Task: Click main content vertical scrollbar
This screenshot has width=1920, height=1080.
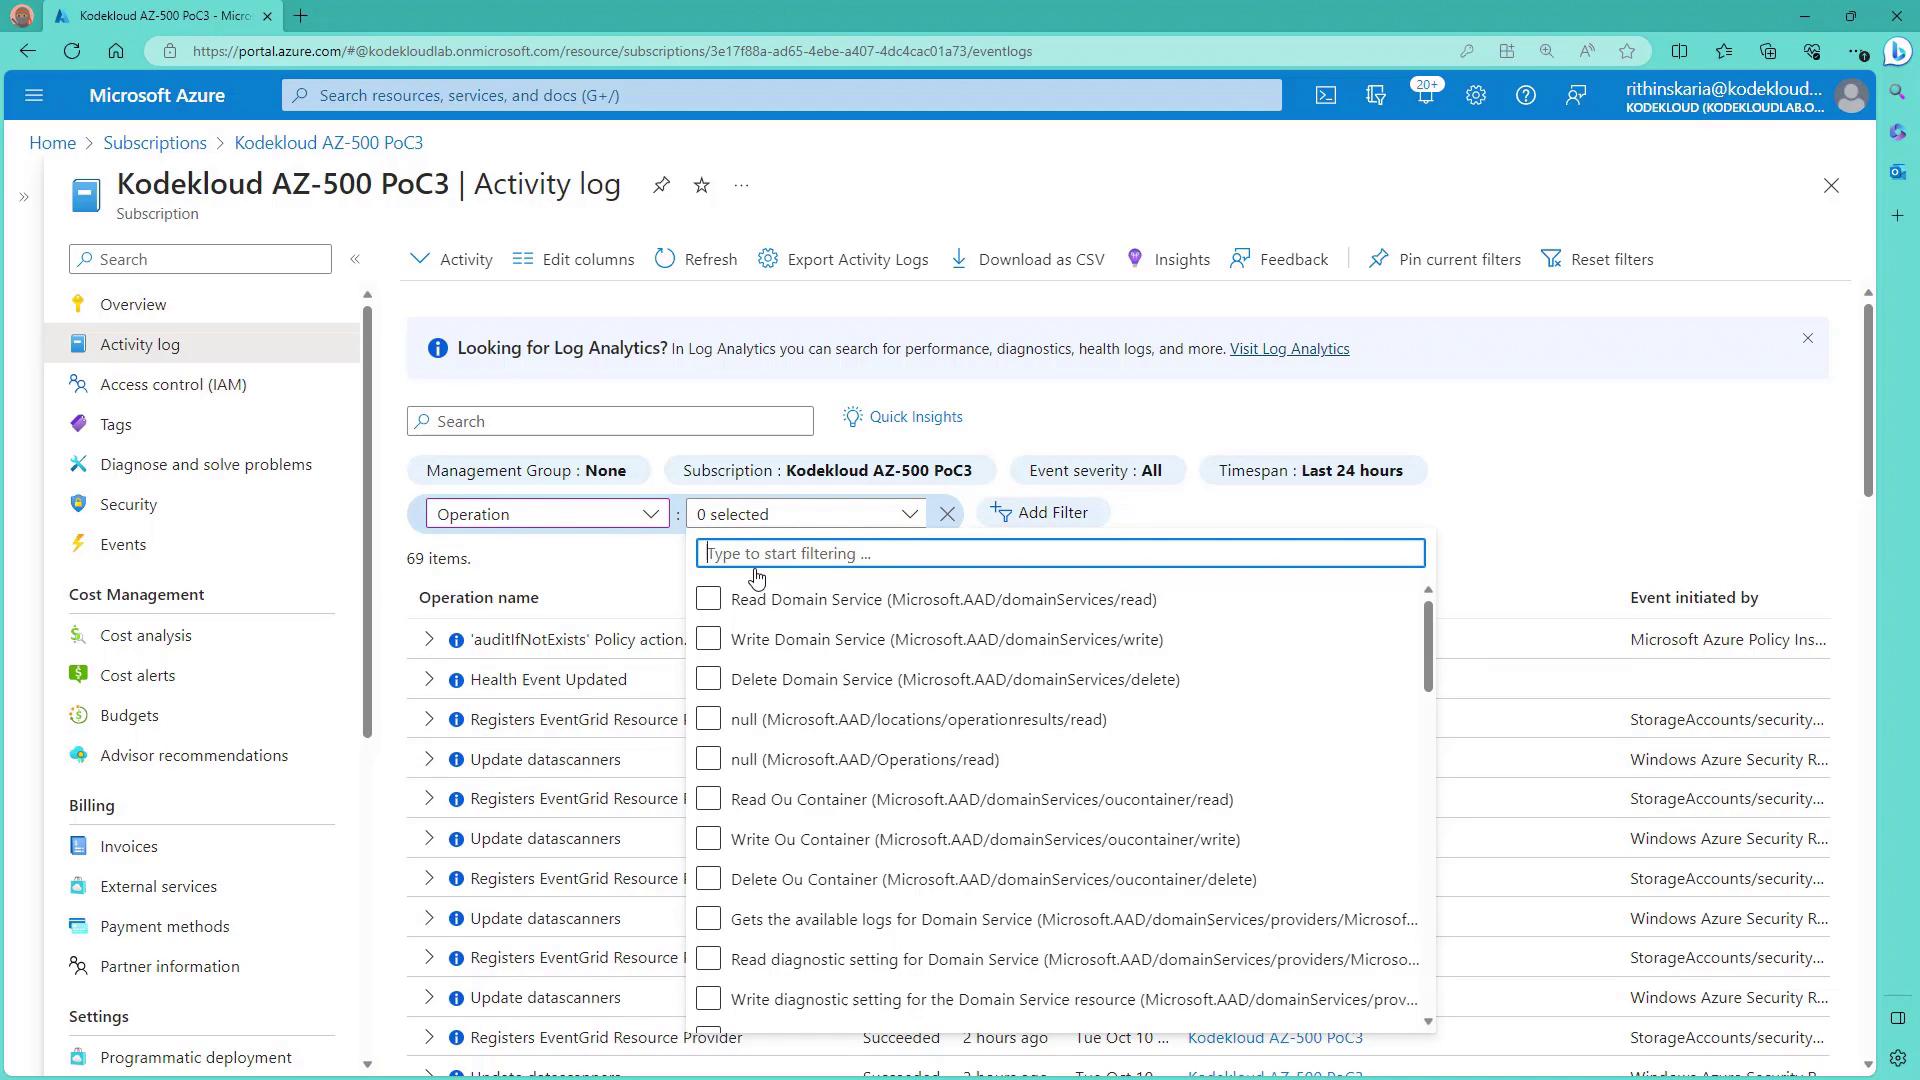Action: [1868, 400]
